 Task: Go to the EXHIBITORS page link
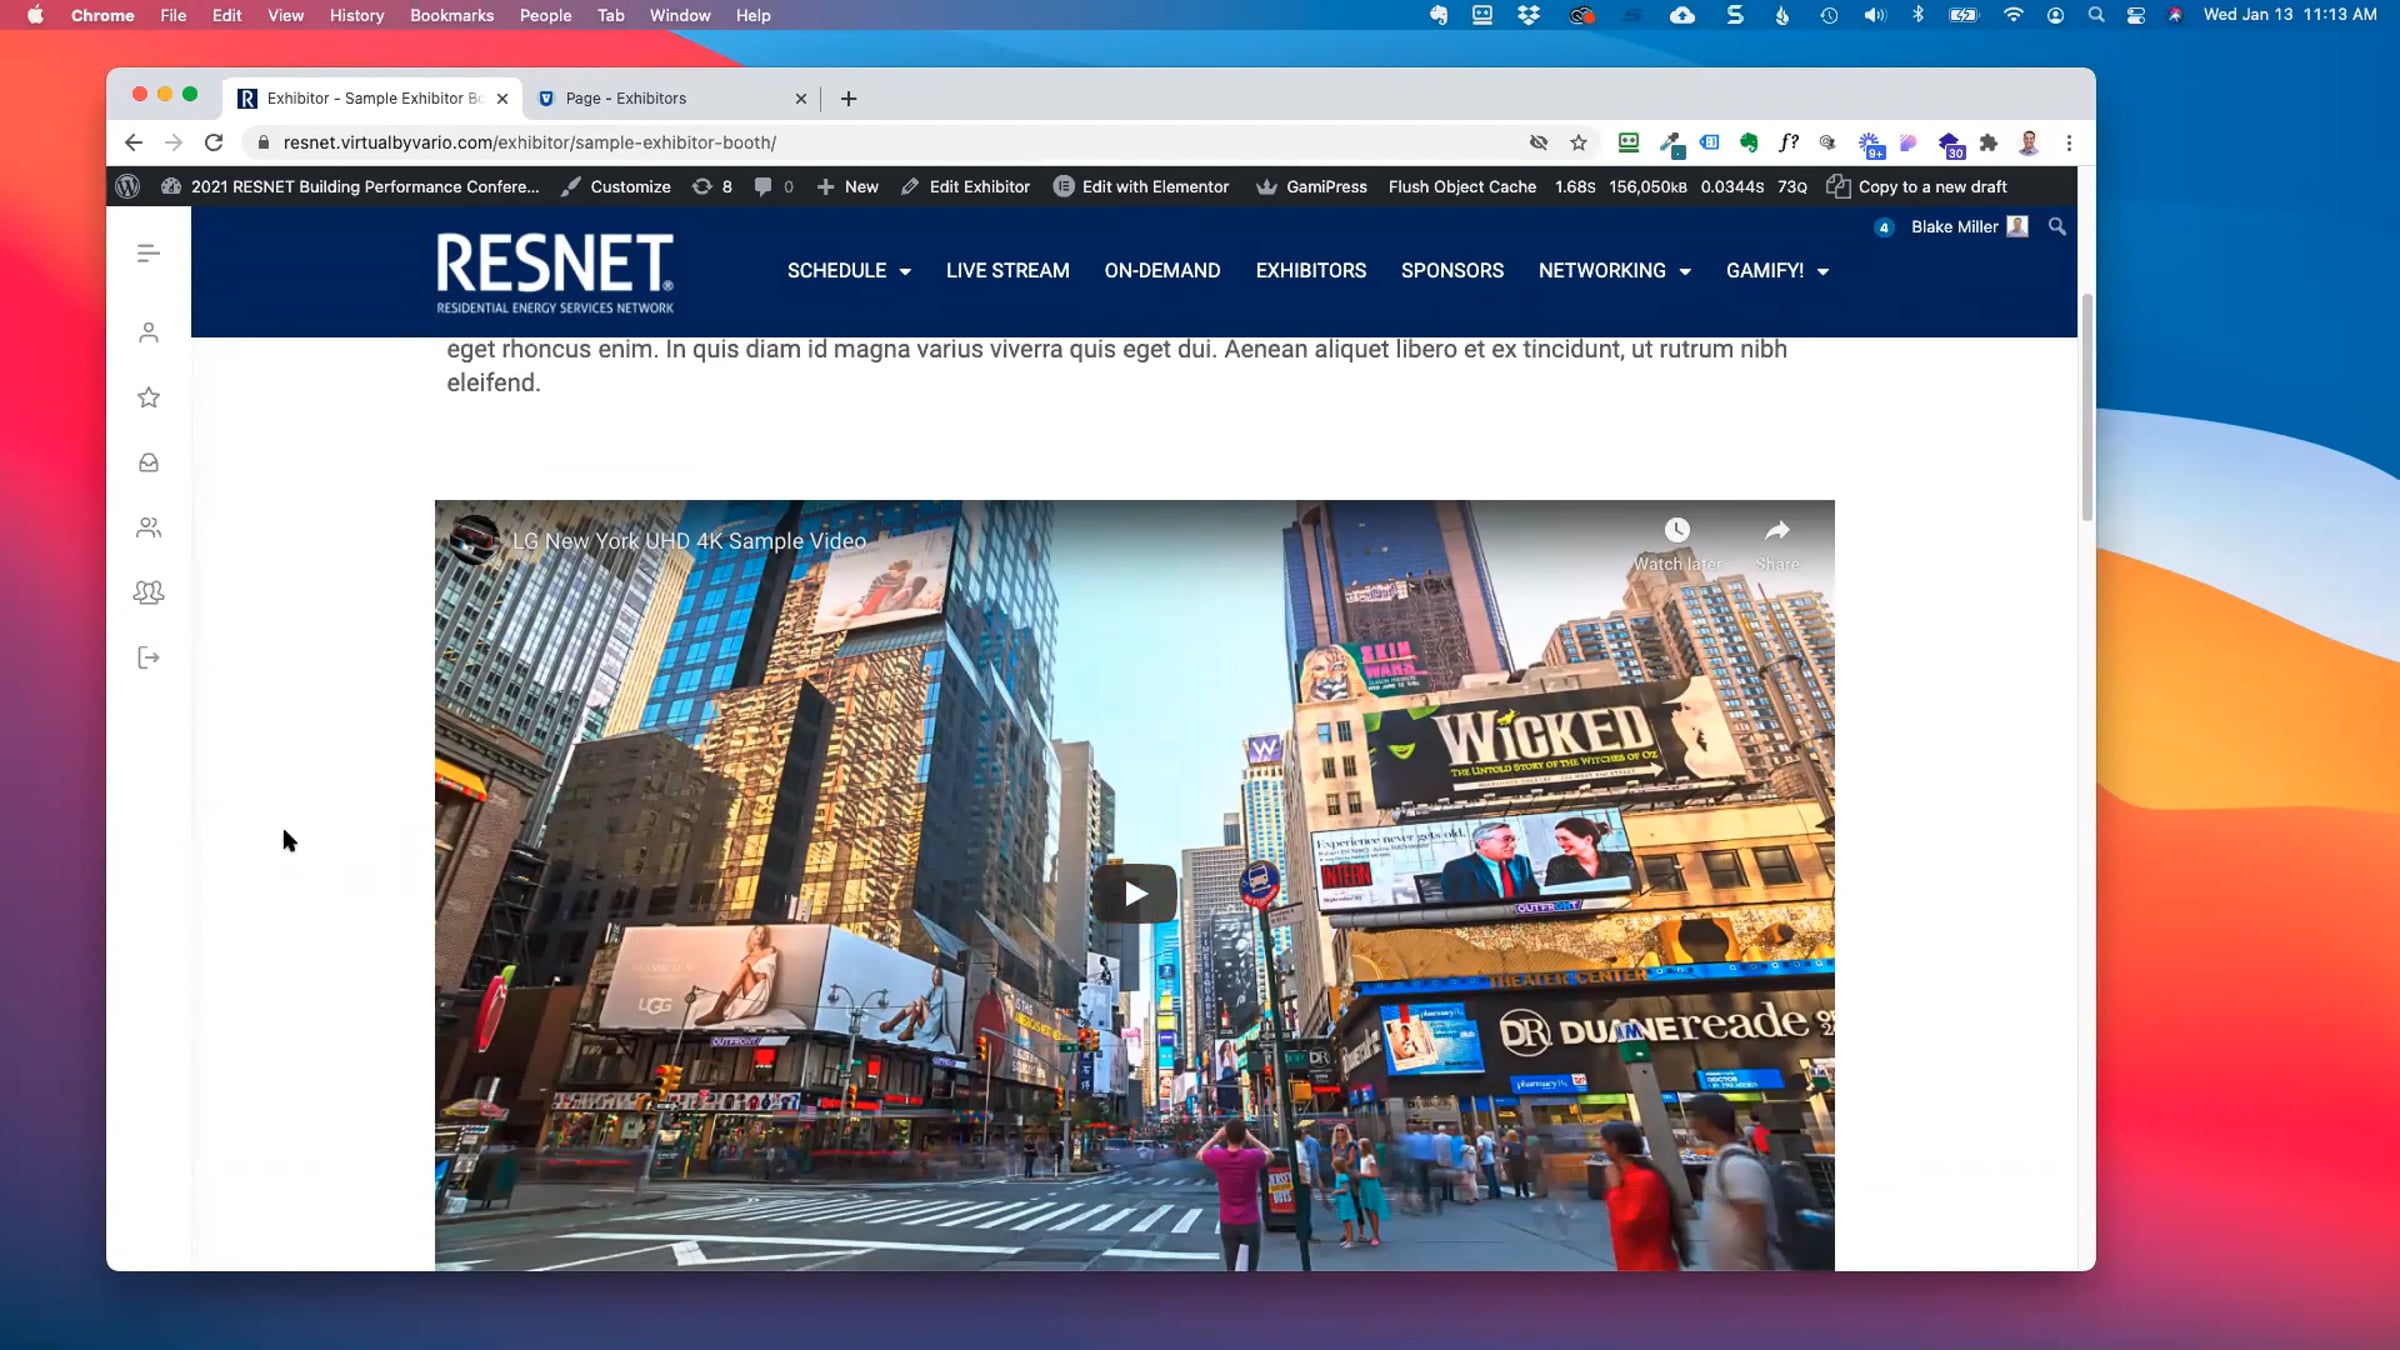click(x=1310, y=271)
